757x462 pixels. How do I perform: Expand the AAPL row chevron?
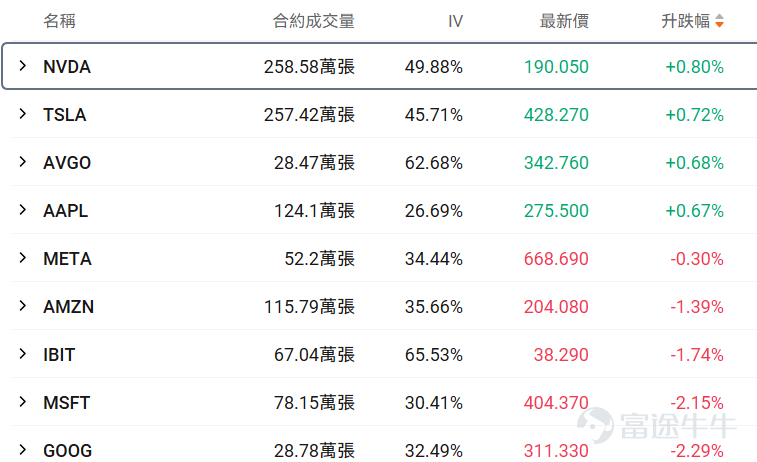[x=23, y=210]
